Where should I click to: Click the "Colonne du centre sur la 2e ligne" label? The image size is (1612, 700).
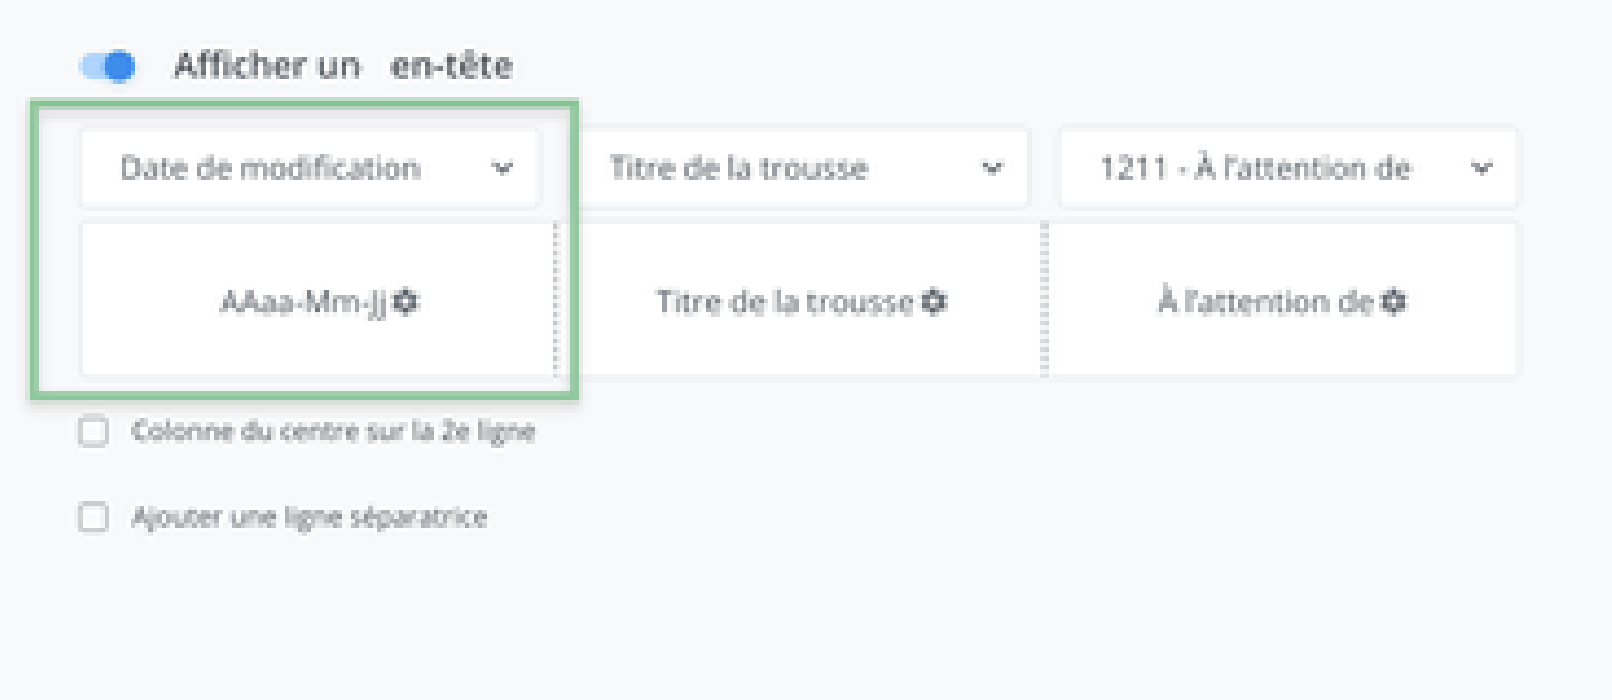coord(334,432)
